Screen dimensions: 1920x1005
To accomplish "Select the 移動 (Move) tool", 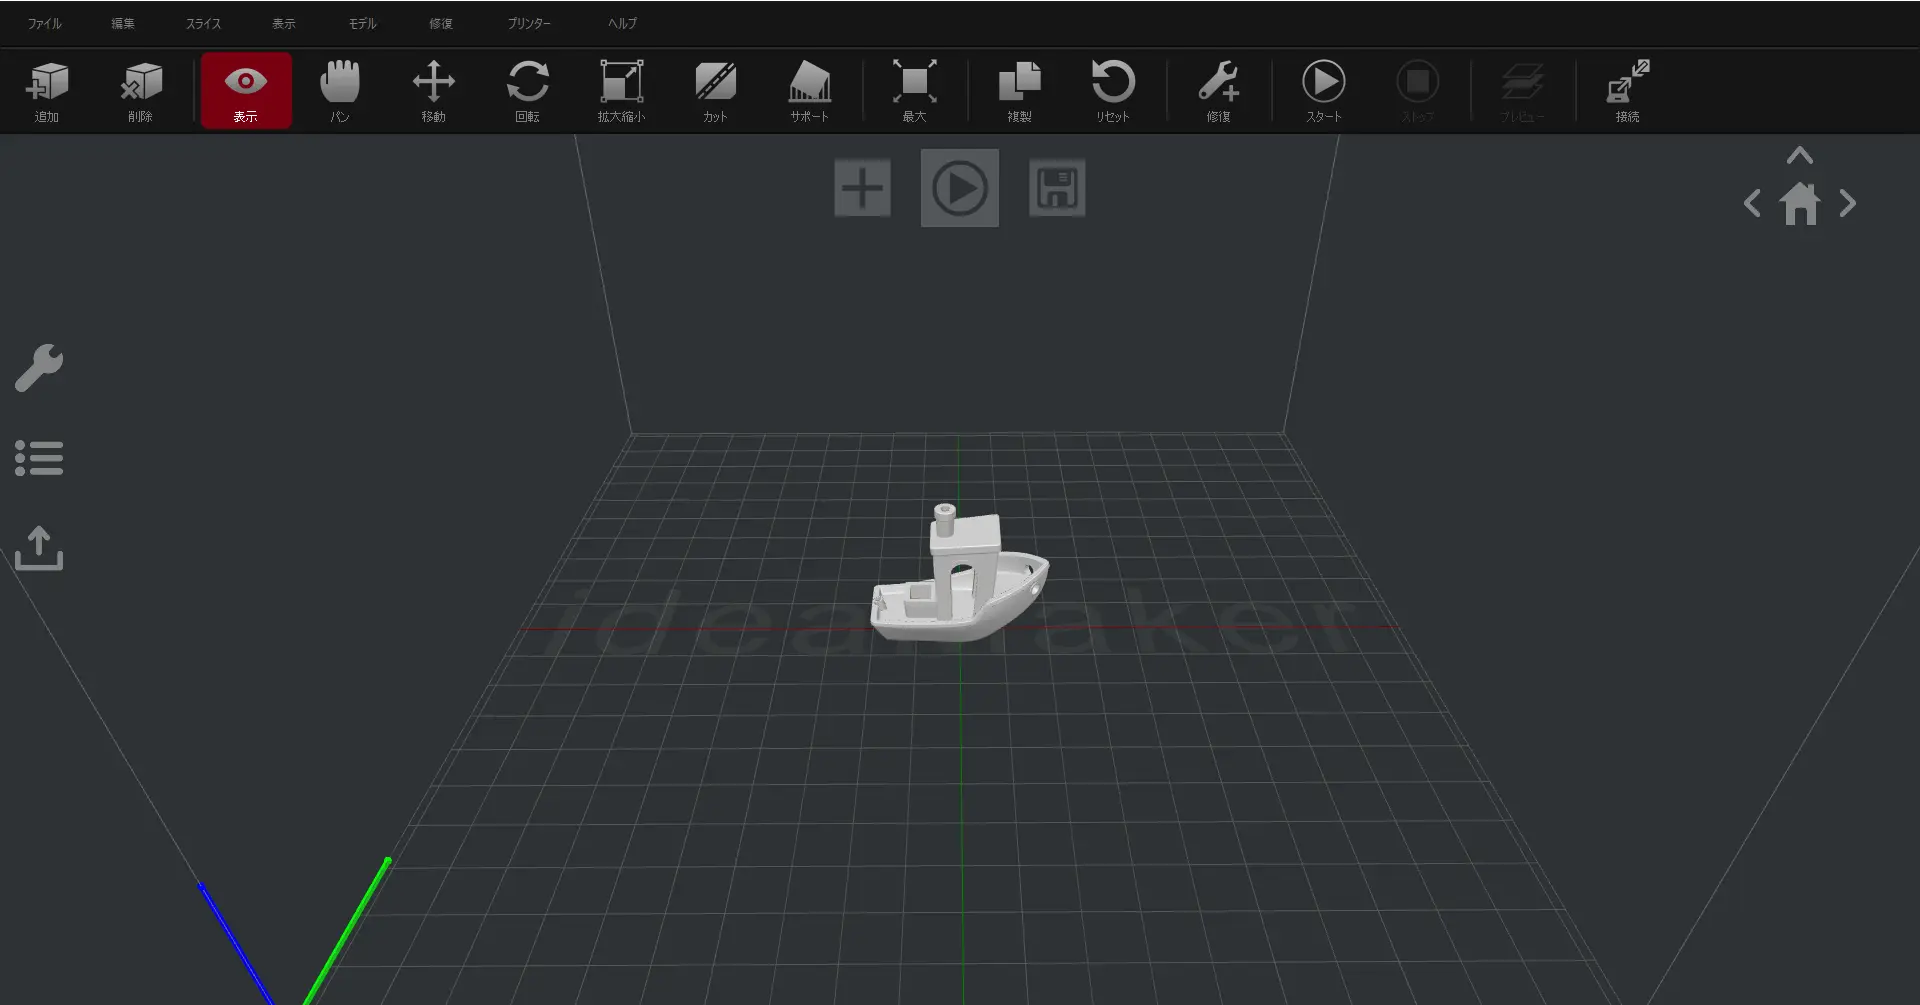I will pyautogui.click(x=433, y=90).
